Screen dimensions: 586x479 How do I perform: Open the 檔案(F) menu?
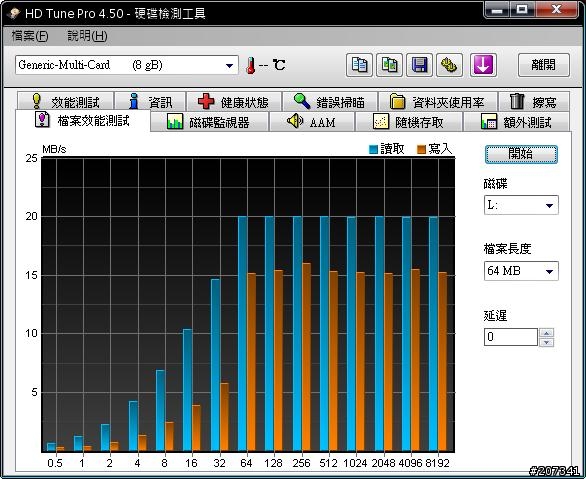tap(30, 36)
